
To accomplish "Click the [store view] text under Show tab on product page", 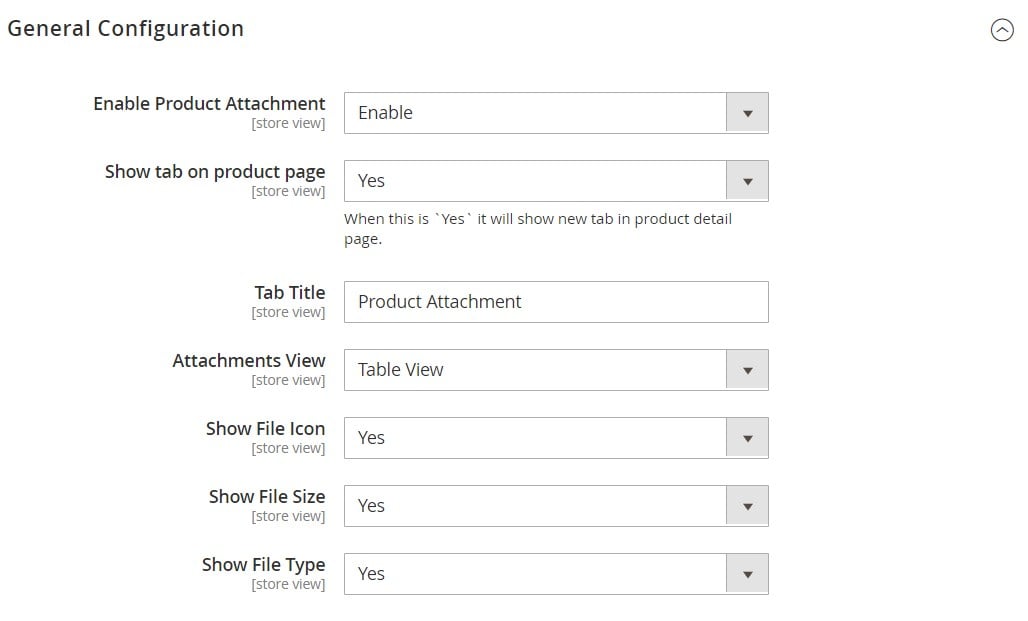I will tap(288, 191).
